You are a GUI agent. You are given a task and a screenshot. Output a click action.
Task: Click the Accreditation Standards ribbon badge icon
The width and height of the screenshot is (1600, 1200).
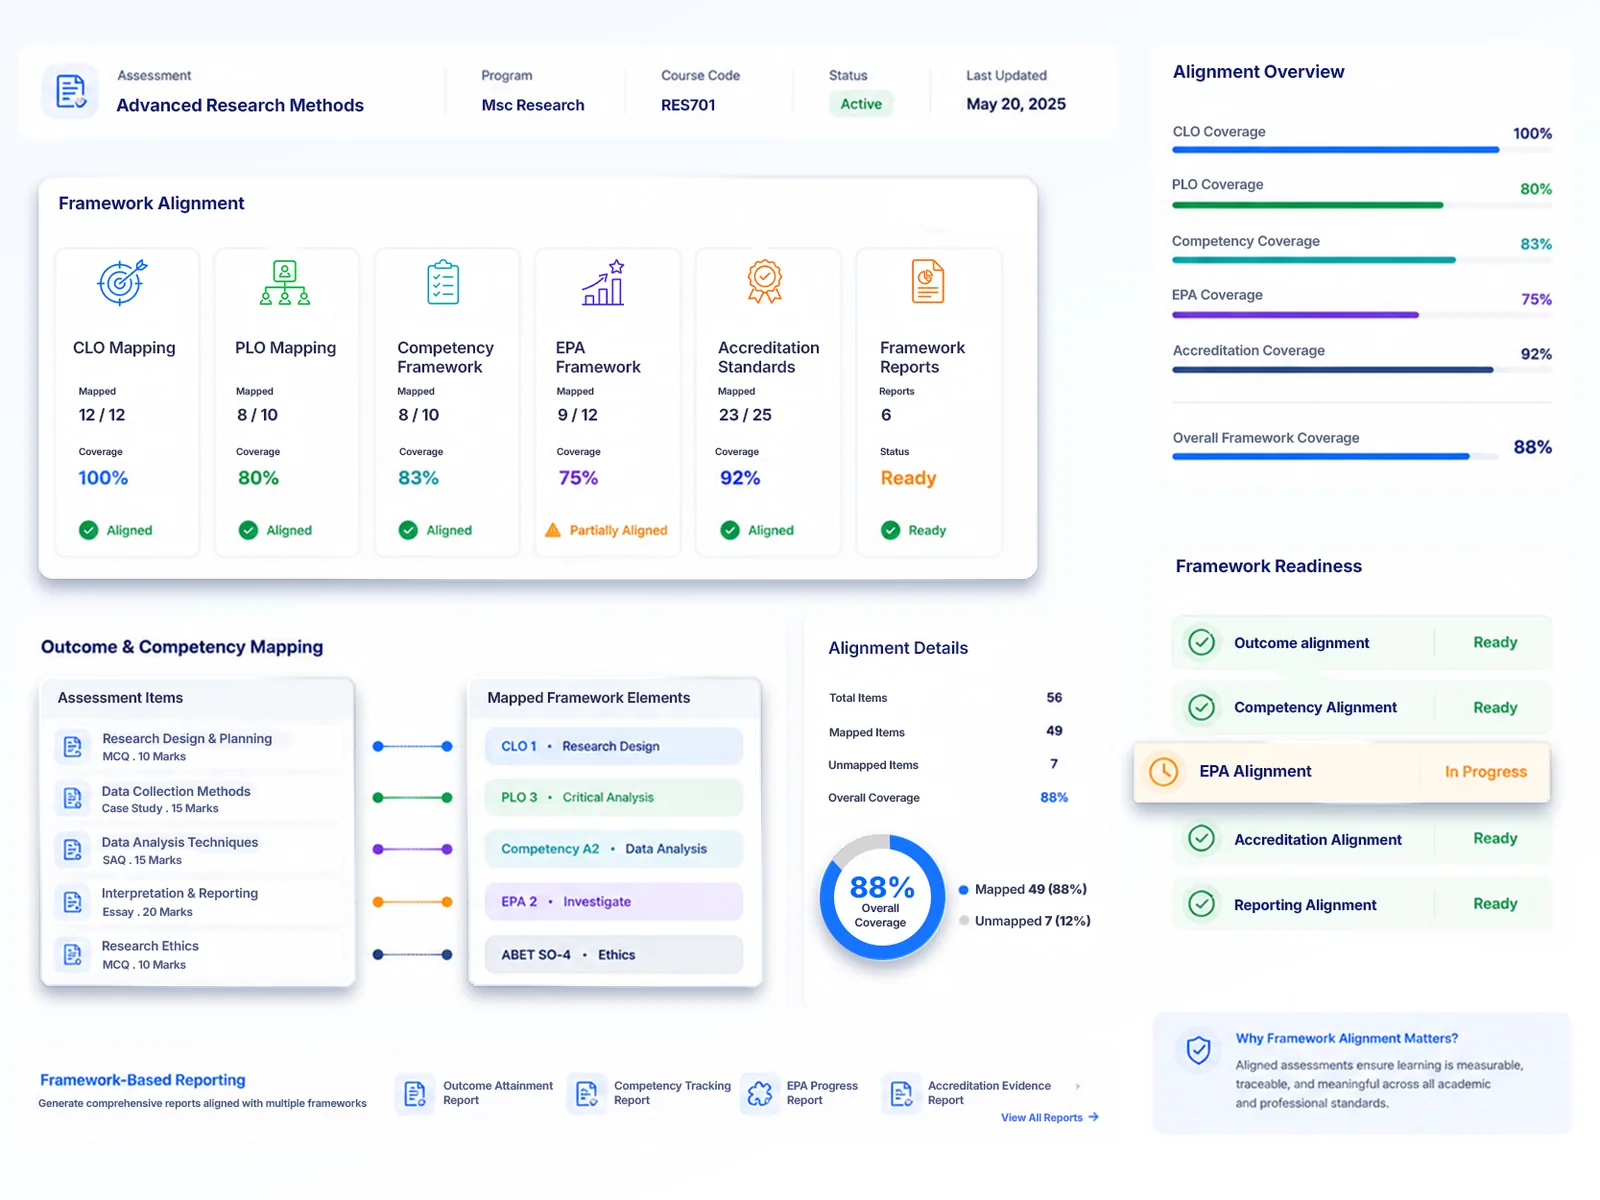click(x=765, y=282)
